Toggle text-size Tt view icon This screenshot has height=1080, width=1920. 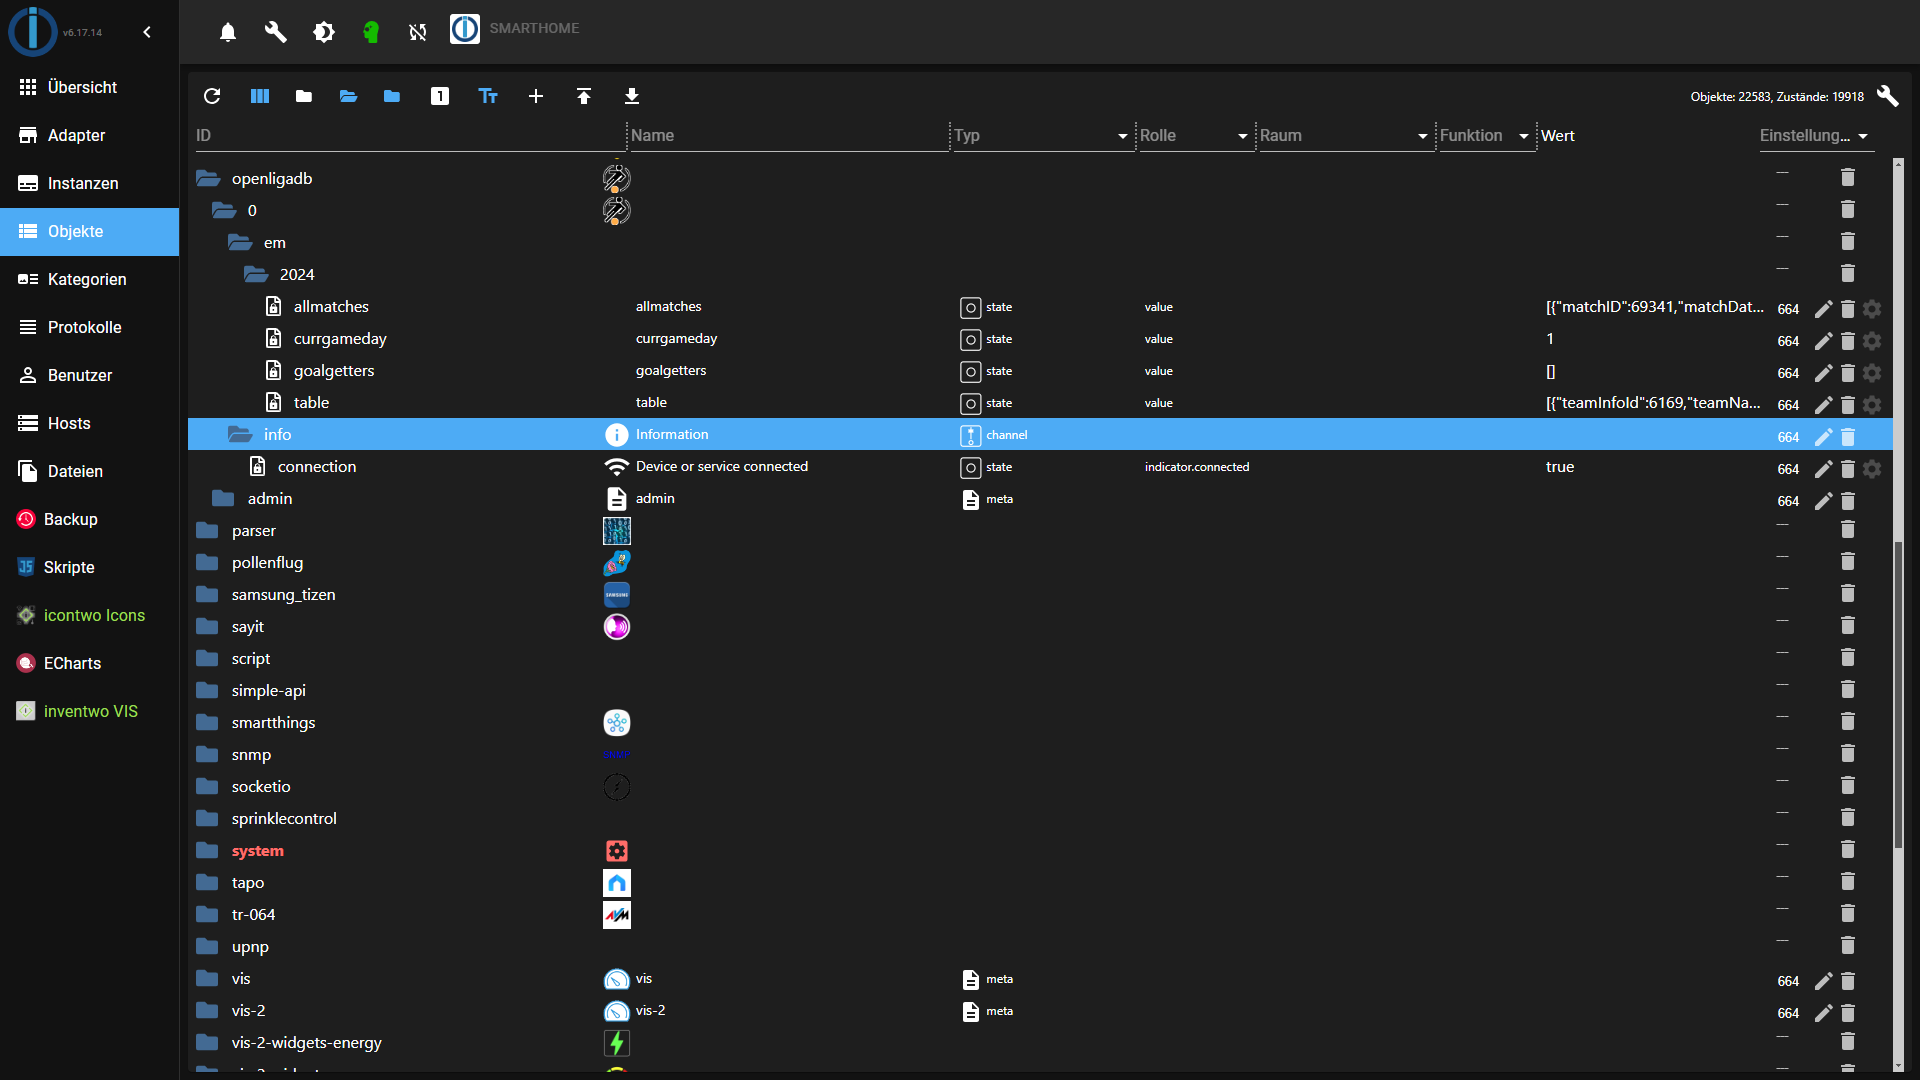pyautogui.click(x=488, y=96)
